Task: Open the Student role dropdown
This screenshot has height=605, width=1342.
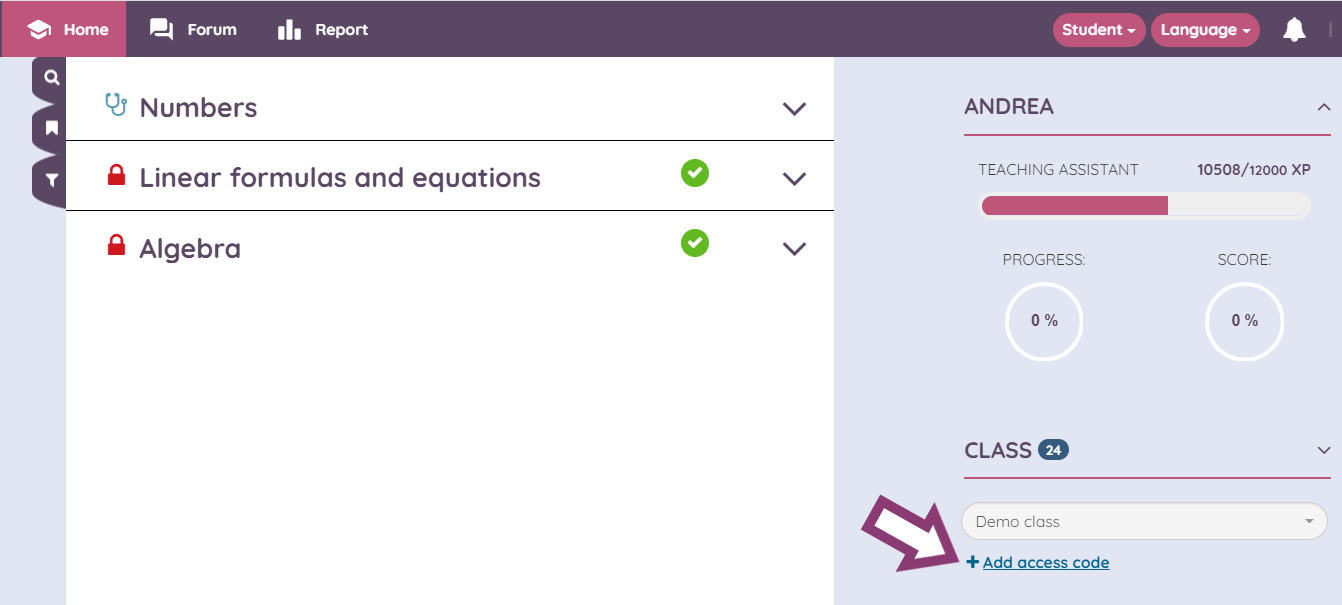Action: pos(1098,30)
